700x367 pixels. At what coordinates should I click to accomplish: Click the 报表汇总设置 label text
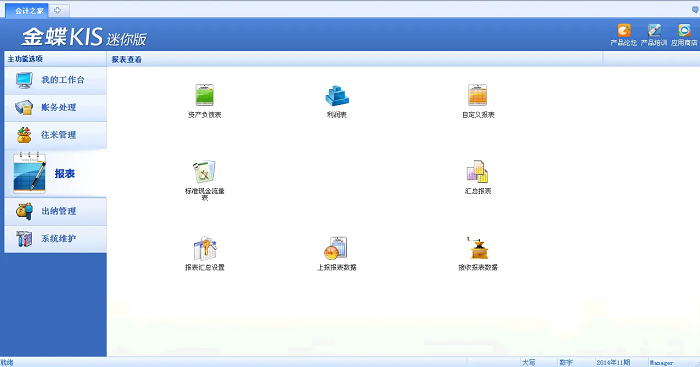pyautogui.click(x=204, y=267)
